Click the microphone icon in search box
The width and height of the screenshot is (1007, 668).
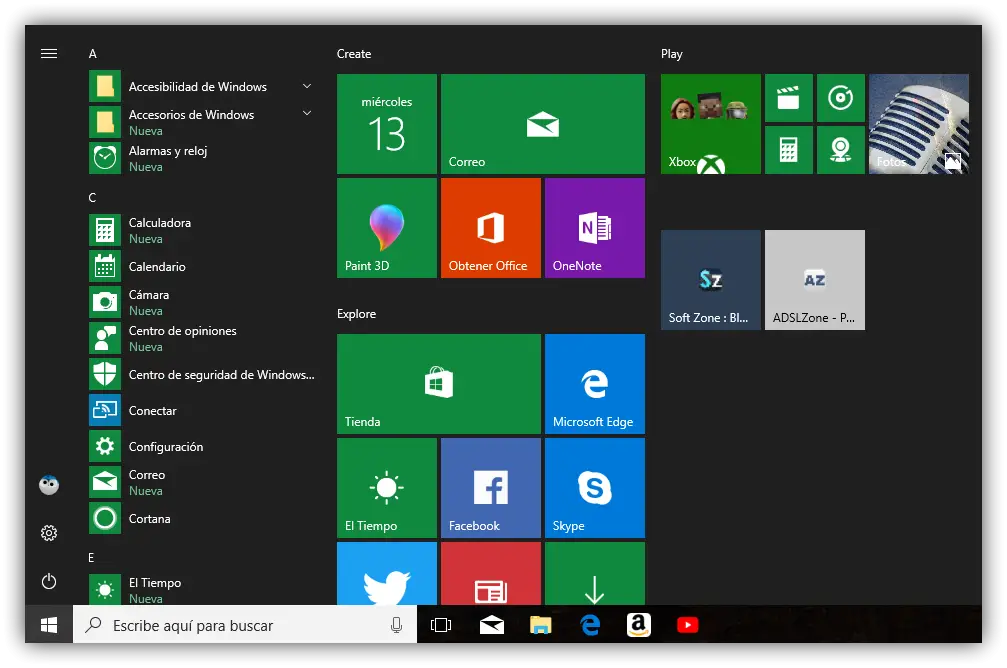(x=396, y=625)
